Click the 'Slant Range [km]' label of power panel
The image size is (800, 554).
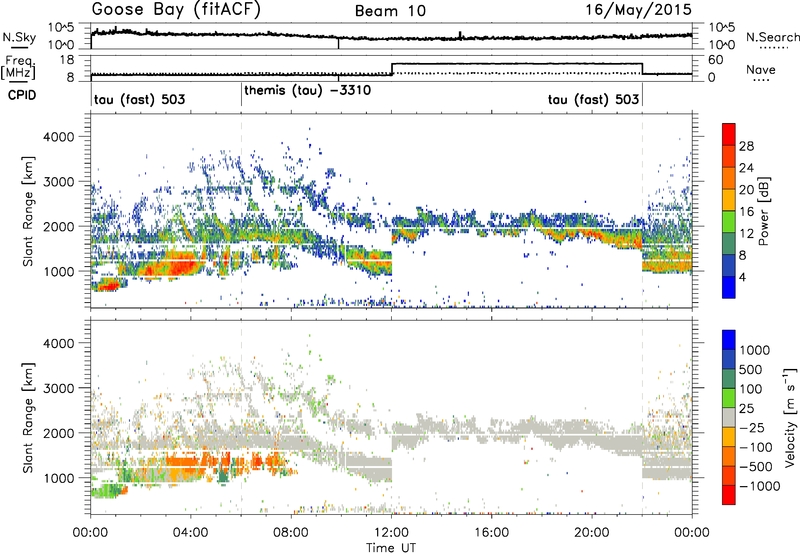coord(28,211)
